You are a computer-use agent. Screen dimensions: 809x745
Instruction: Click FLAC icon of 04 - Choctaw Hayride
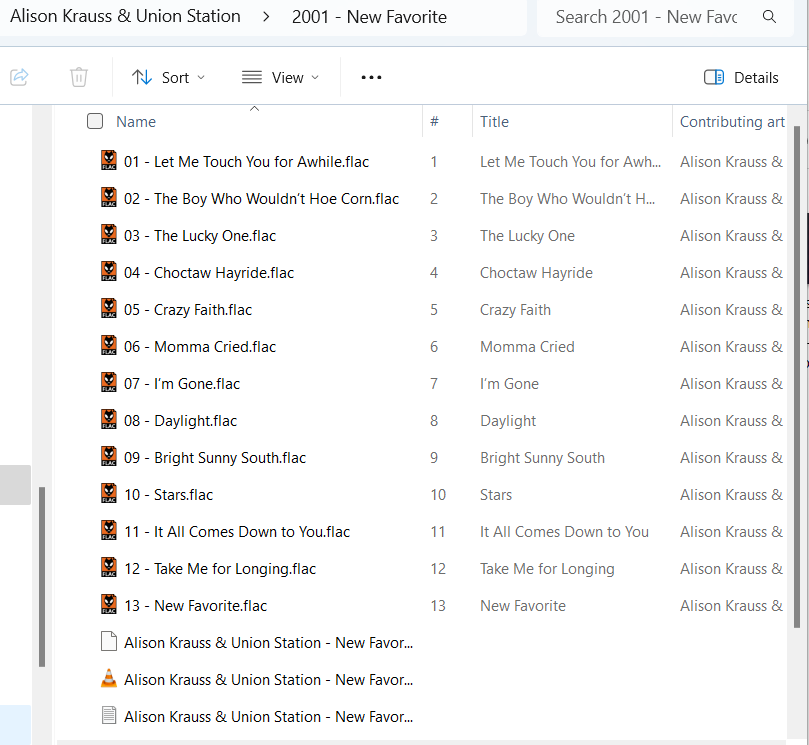point(109,271)
